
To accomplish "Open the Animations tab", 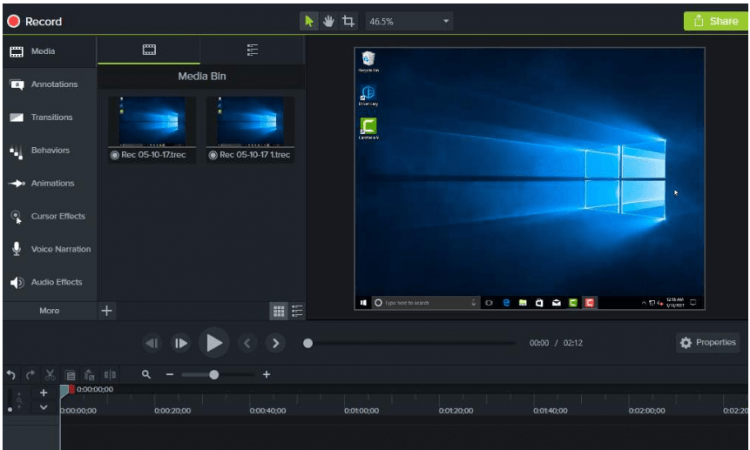I will [50, 183].
